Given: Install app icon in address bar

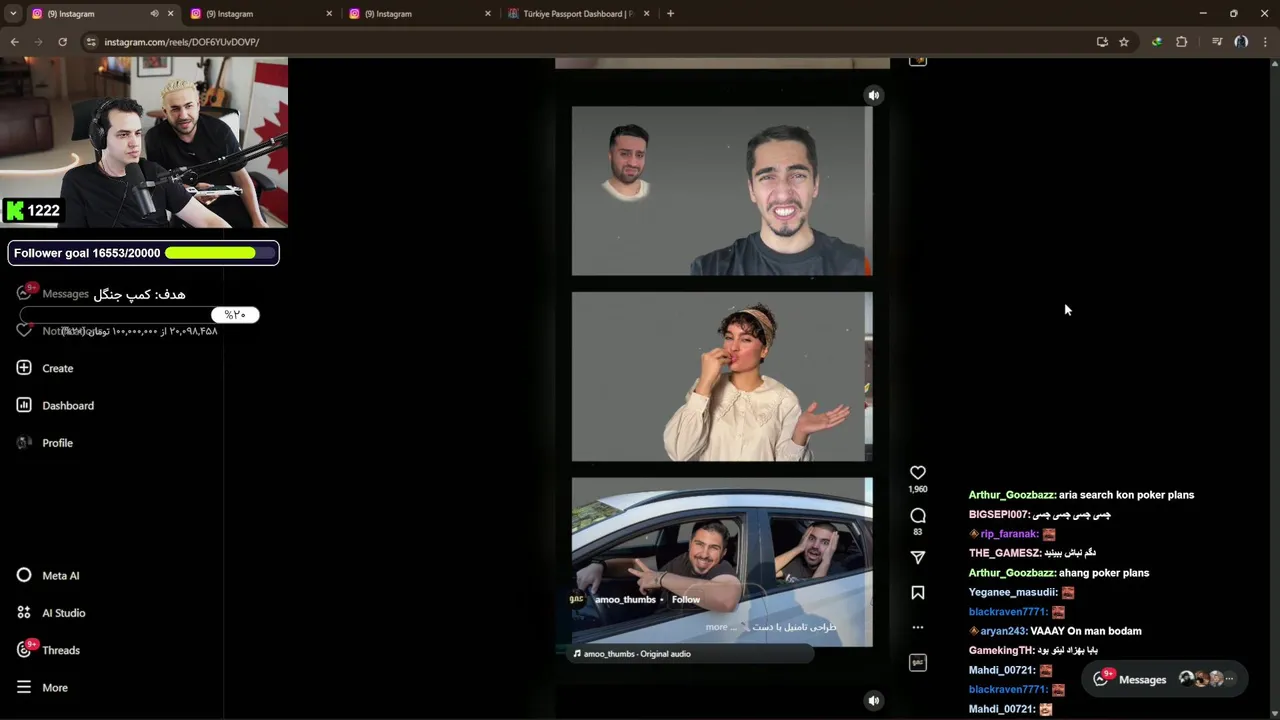Looking at the screenshot, I should click(1102, 42).
